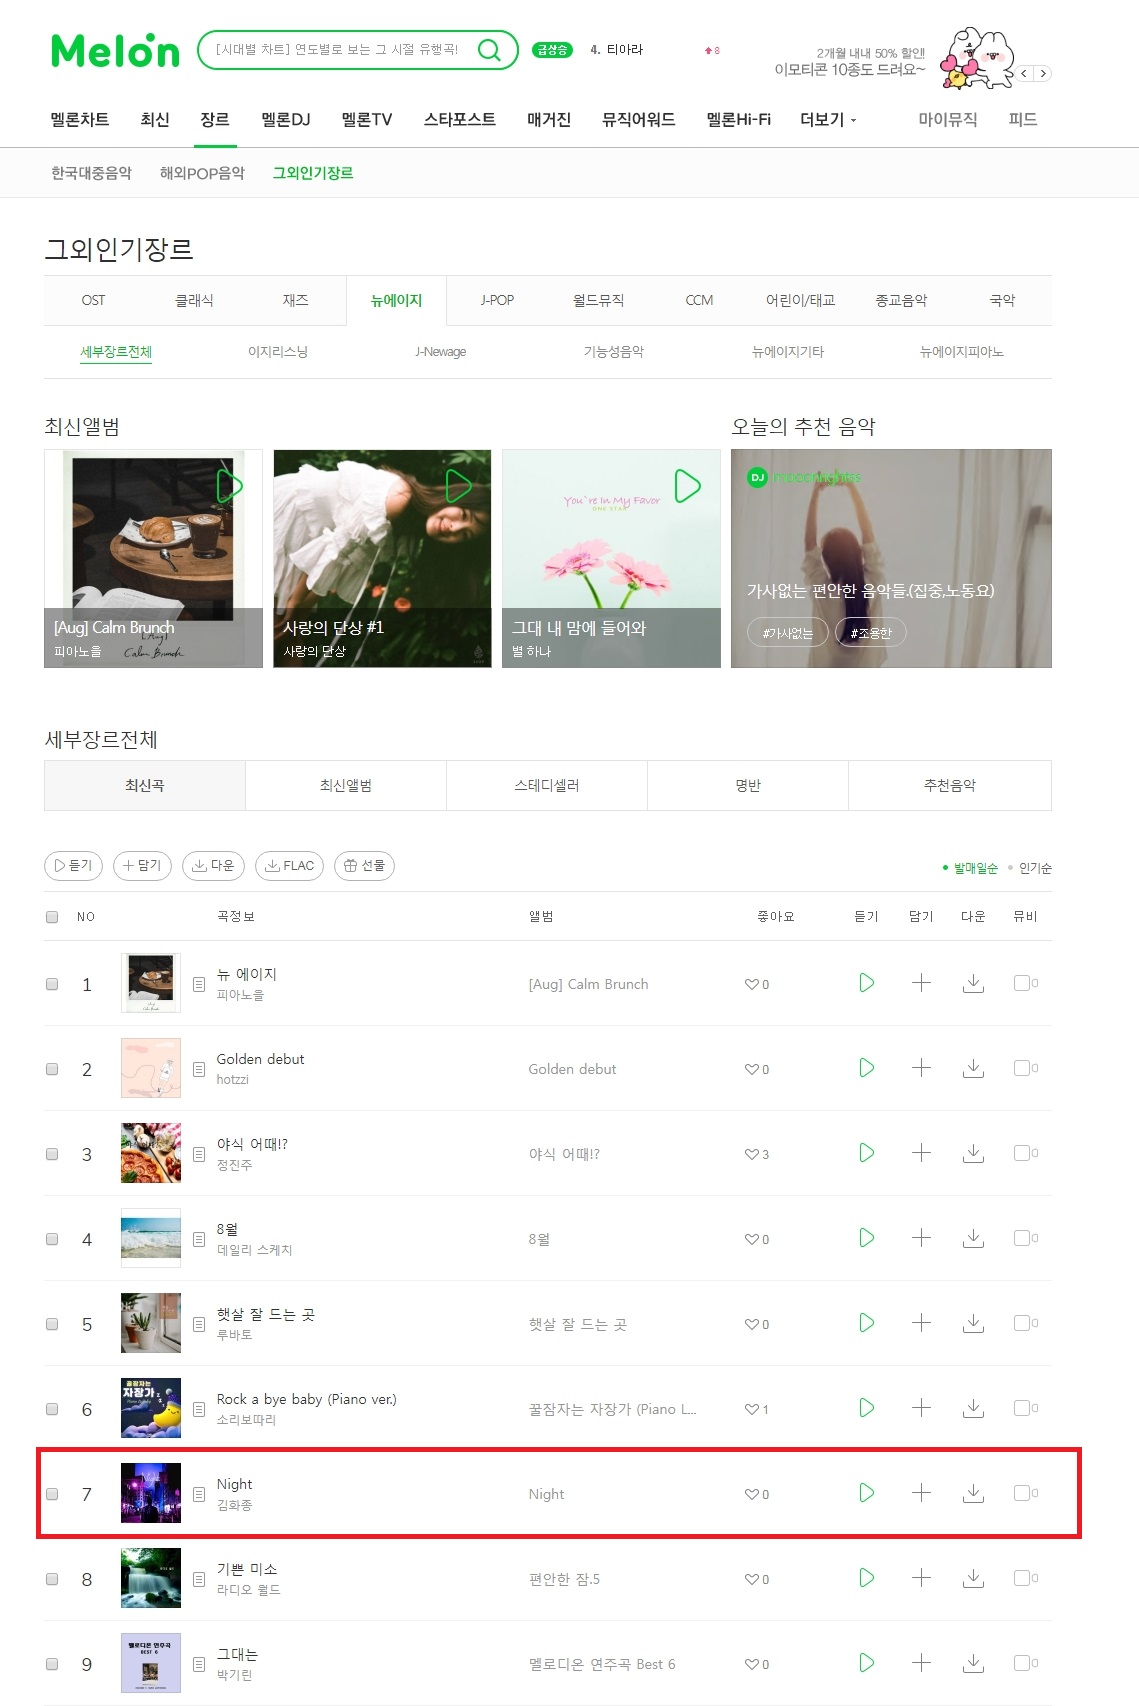The width and height of the screenshot is (1139, 1706).
Task: Check the box for song number 7
Action: pos(52,1494)
